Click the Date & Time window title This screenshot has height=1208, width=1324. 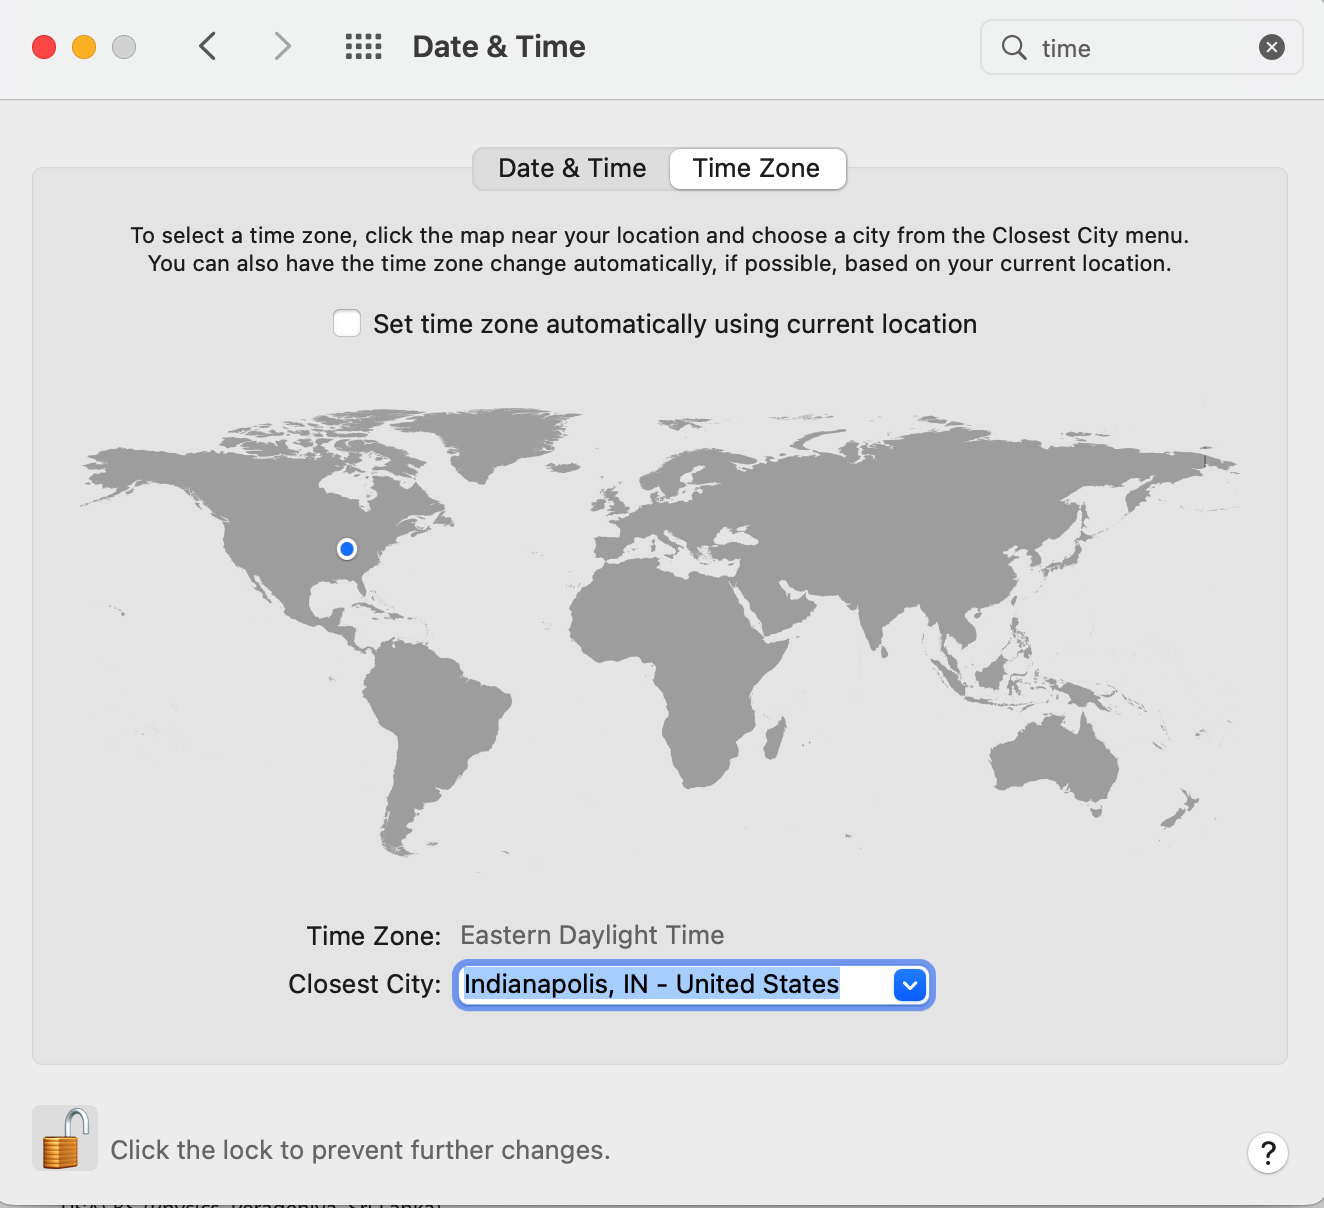pos(499,47)
